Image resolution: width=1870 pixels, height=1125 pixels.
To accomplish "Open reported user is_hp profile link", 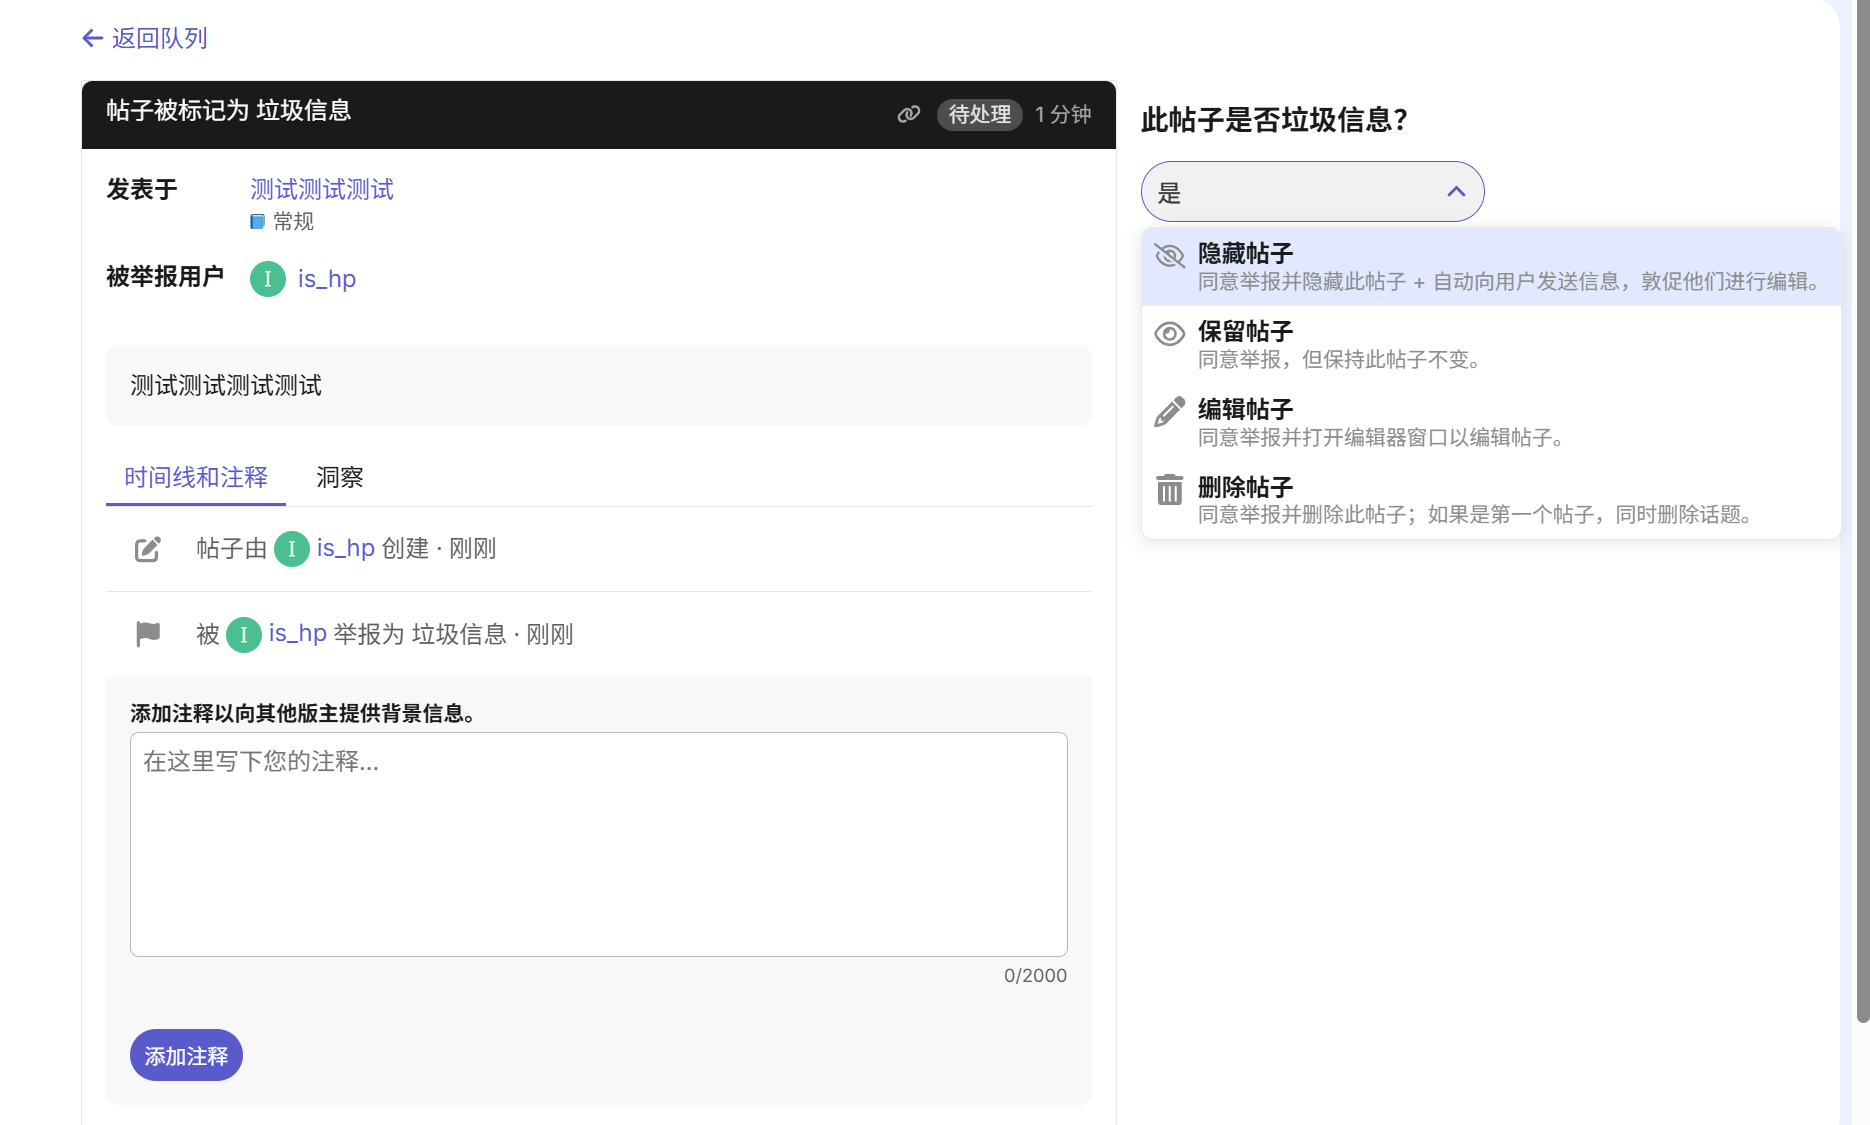I will click(327, 279).
